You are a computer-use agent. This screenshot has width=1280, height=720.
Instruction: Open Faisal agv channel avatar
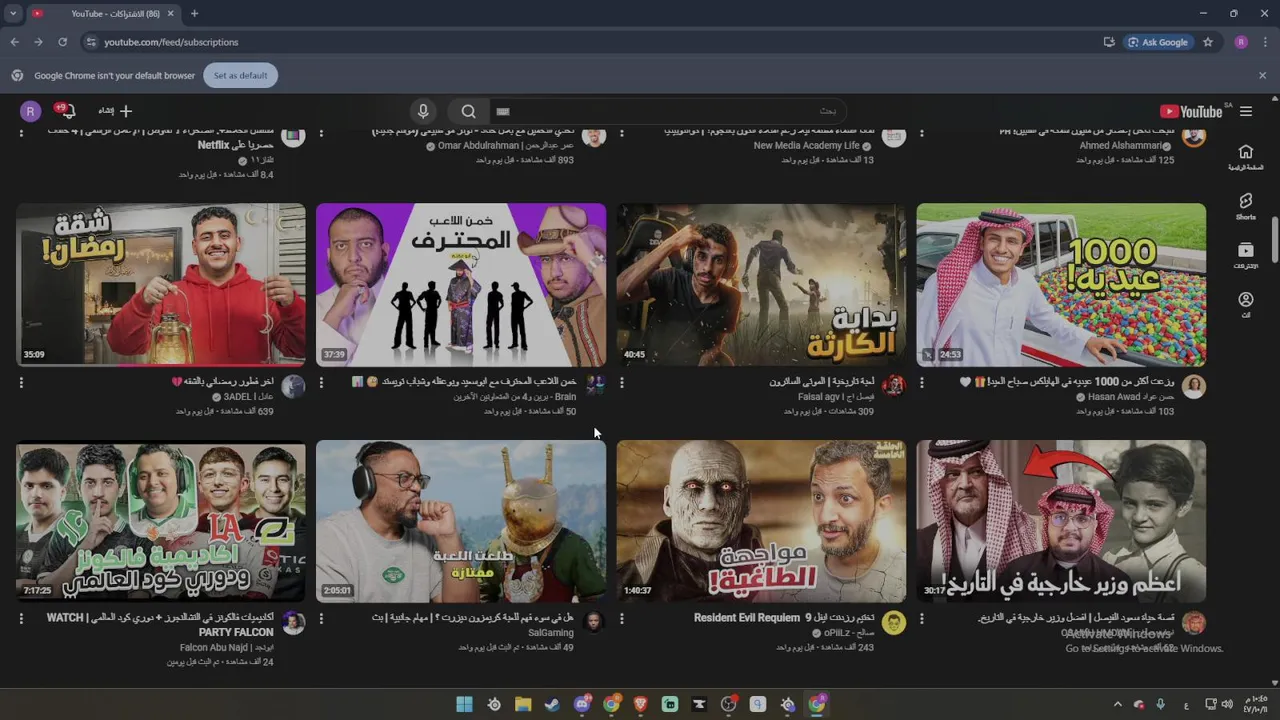tap(894, 386)
